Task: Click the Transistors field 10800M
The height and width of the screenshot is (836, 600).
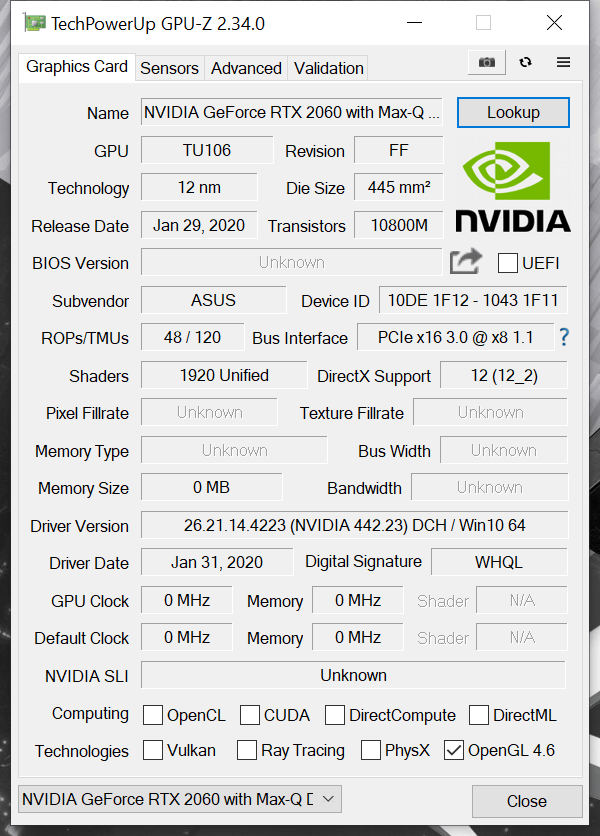Action: tap(398, 225)
